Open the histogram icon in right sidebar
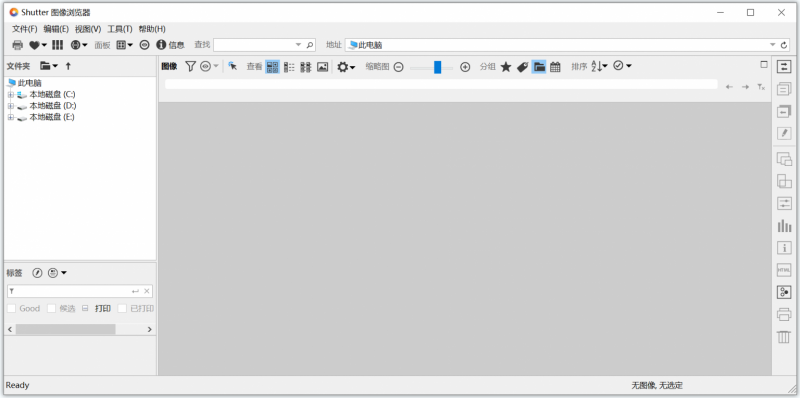The width and height of the screenshot is (800, 398). (784, 226)
